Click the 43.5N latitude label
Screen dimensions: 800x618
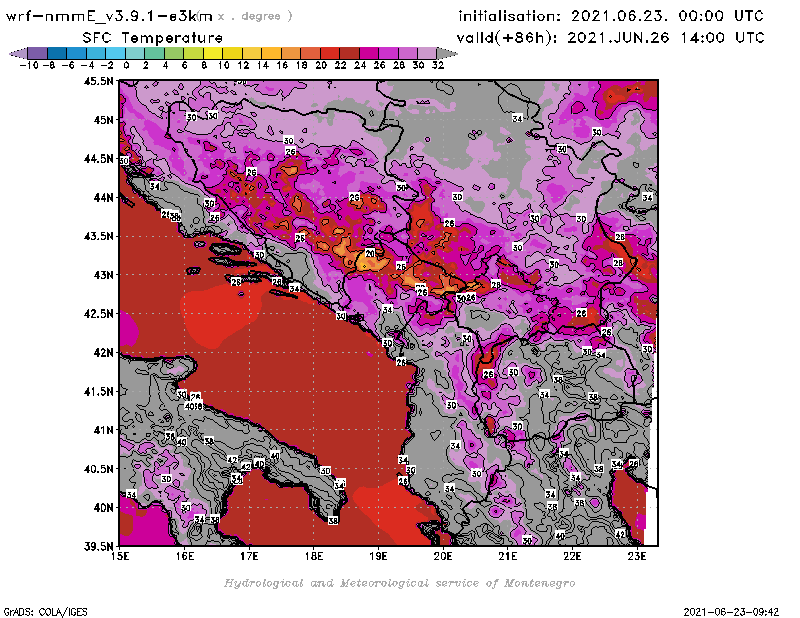tap(98, 236)
